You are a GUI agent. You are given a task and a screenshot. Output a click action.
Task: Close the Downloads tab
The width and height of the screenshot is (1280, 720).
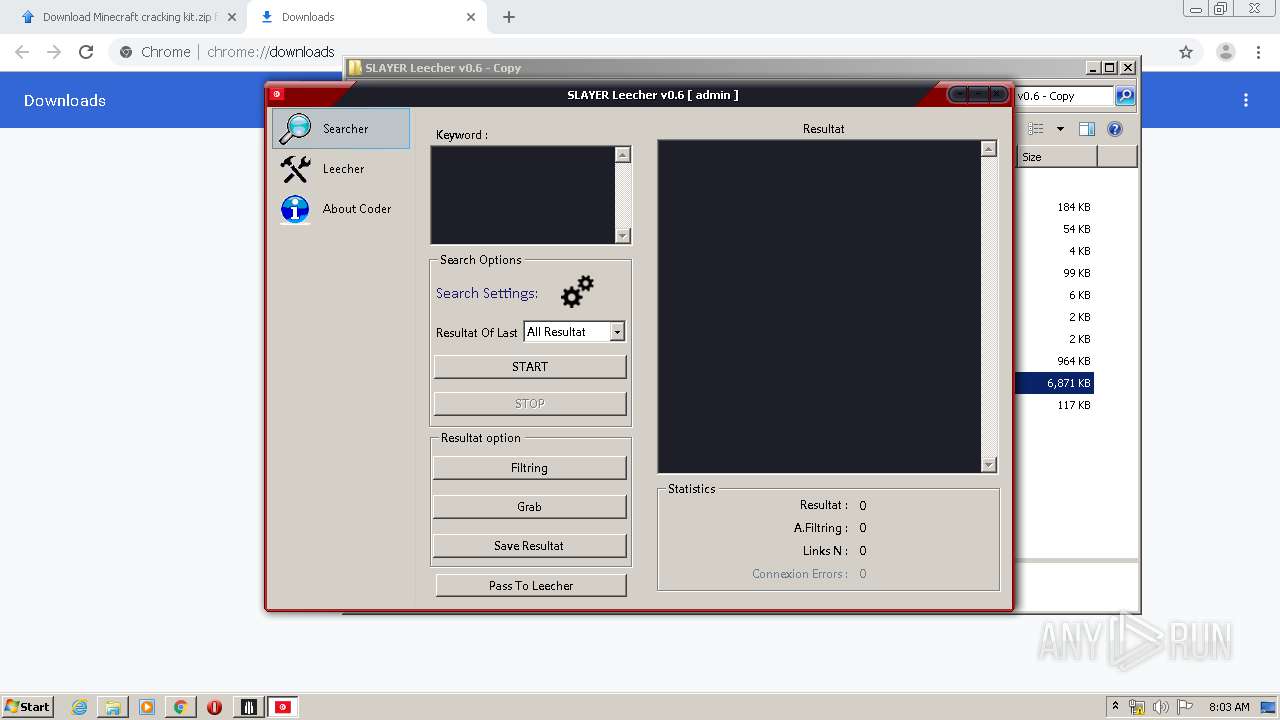tap(472, 17)
